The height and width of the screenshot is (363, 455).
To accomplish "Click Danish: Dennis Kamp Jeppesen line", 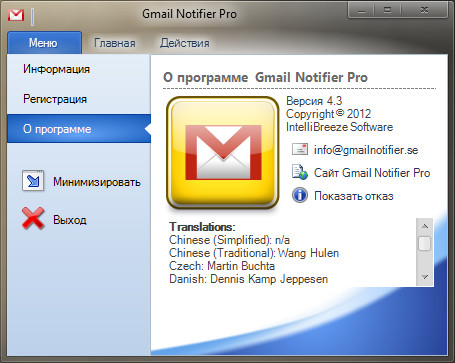I will click(249, 279).
